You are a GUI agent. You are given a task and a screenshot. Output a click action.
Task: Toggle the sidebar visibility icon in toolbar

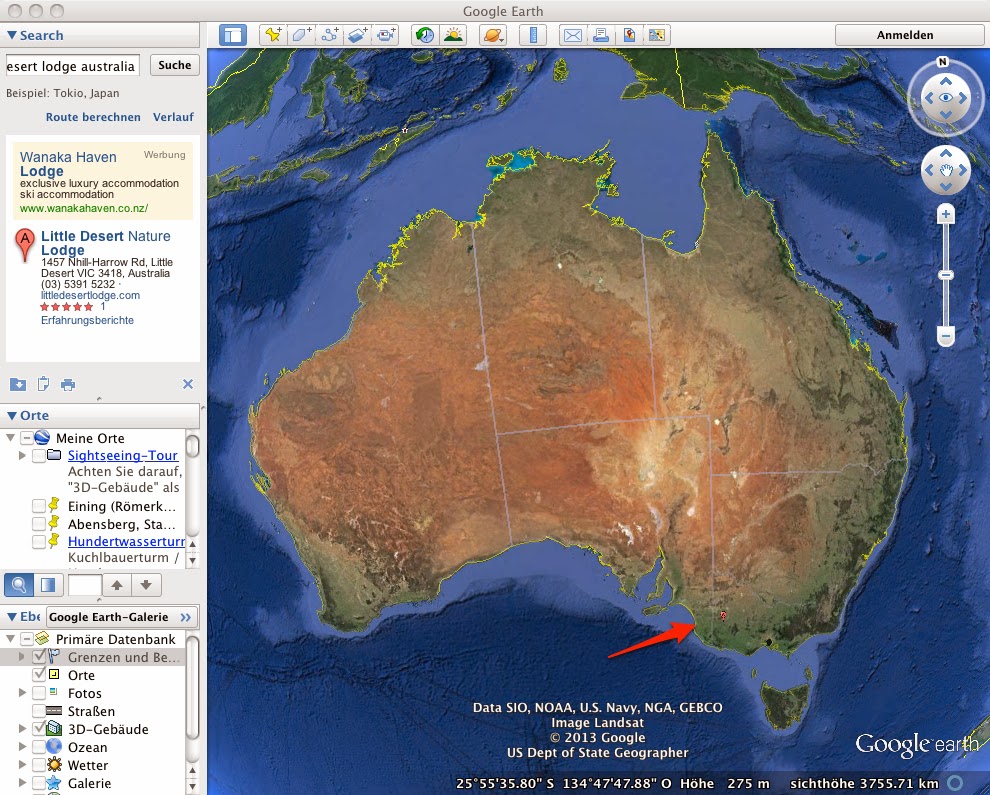click(233, 35)
